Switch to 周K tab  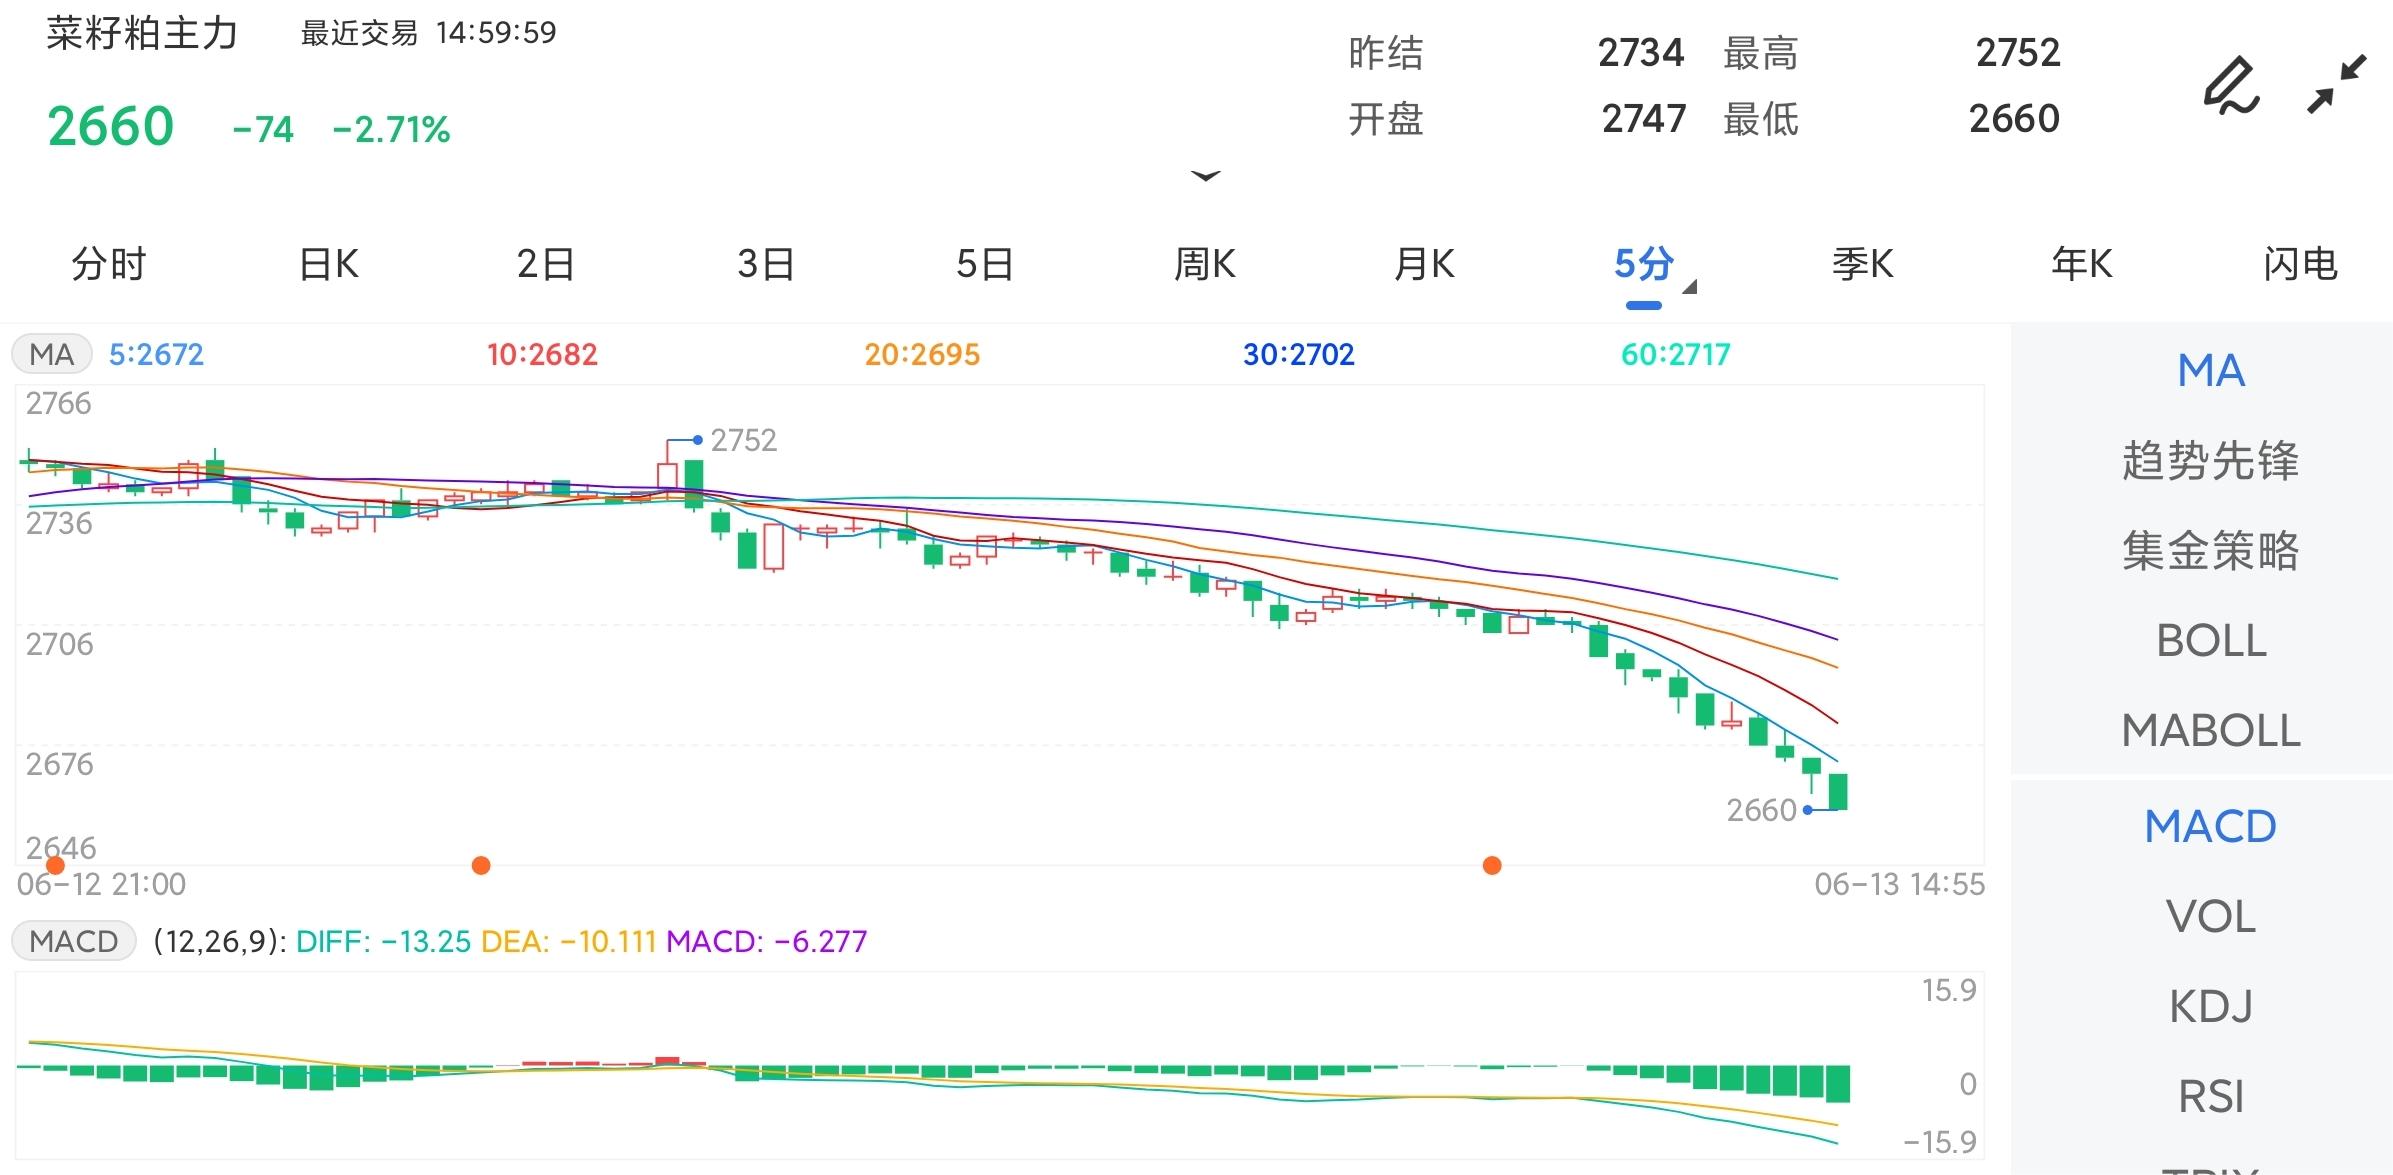[1205, 265]
